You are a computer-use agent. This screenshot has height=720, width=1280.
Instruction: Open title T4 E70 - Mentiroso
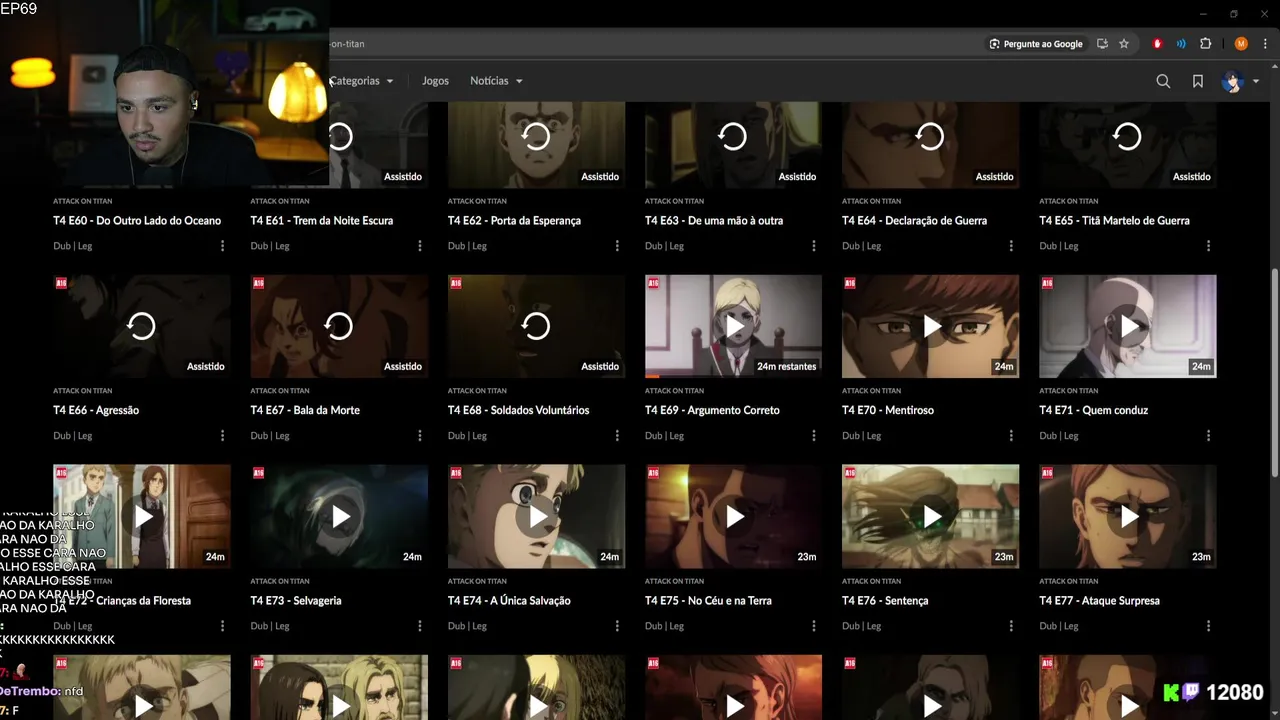pos(888,410)
